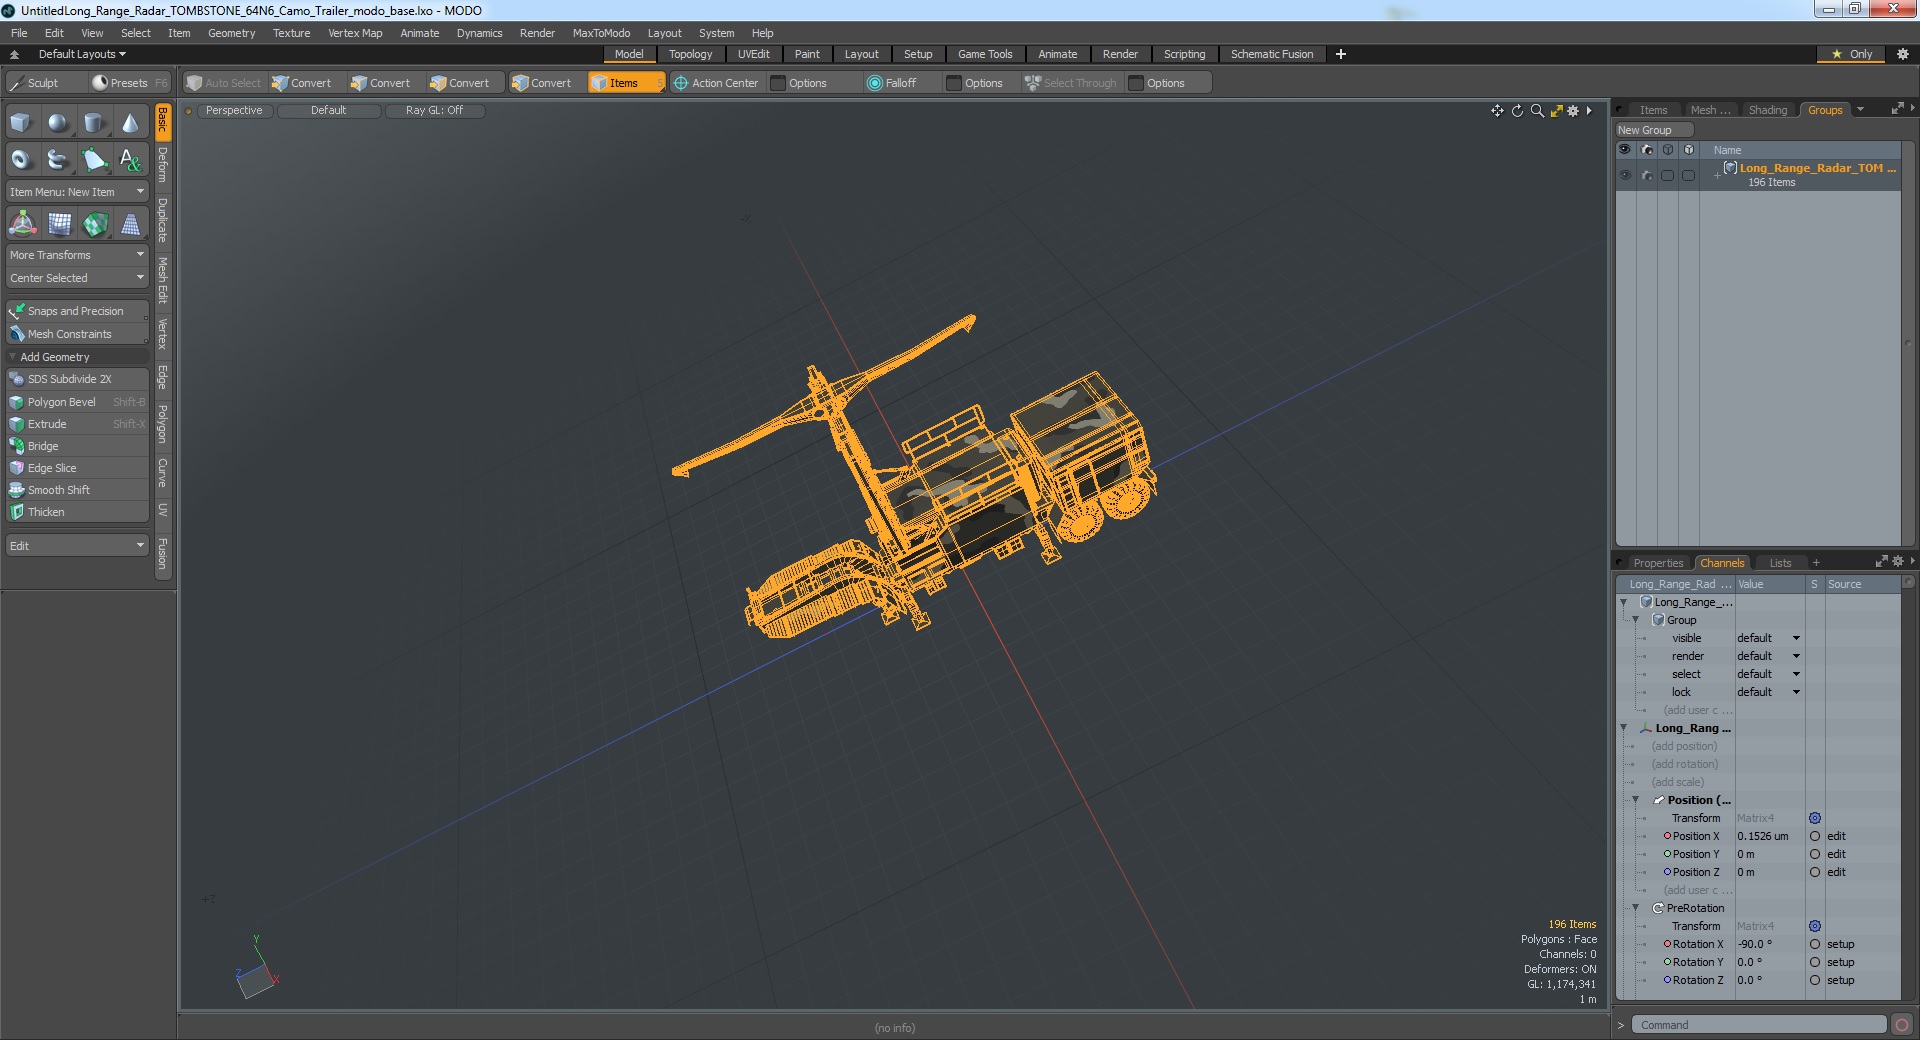Toggle visibility eye for Long_Range_Radar group

tap(1625, 175)
